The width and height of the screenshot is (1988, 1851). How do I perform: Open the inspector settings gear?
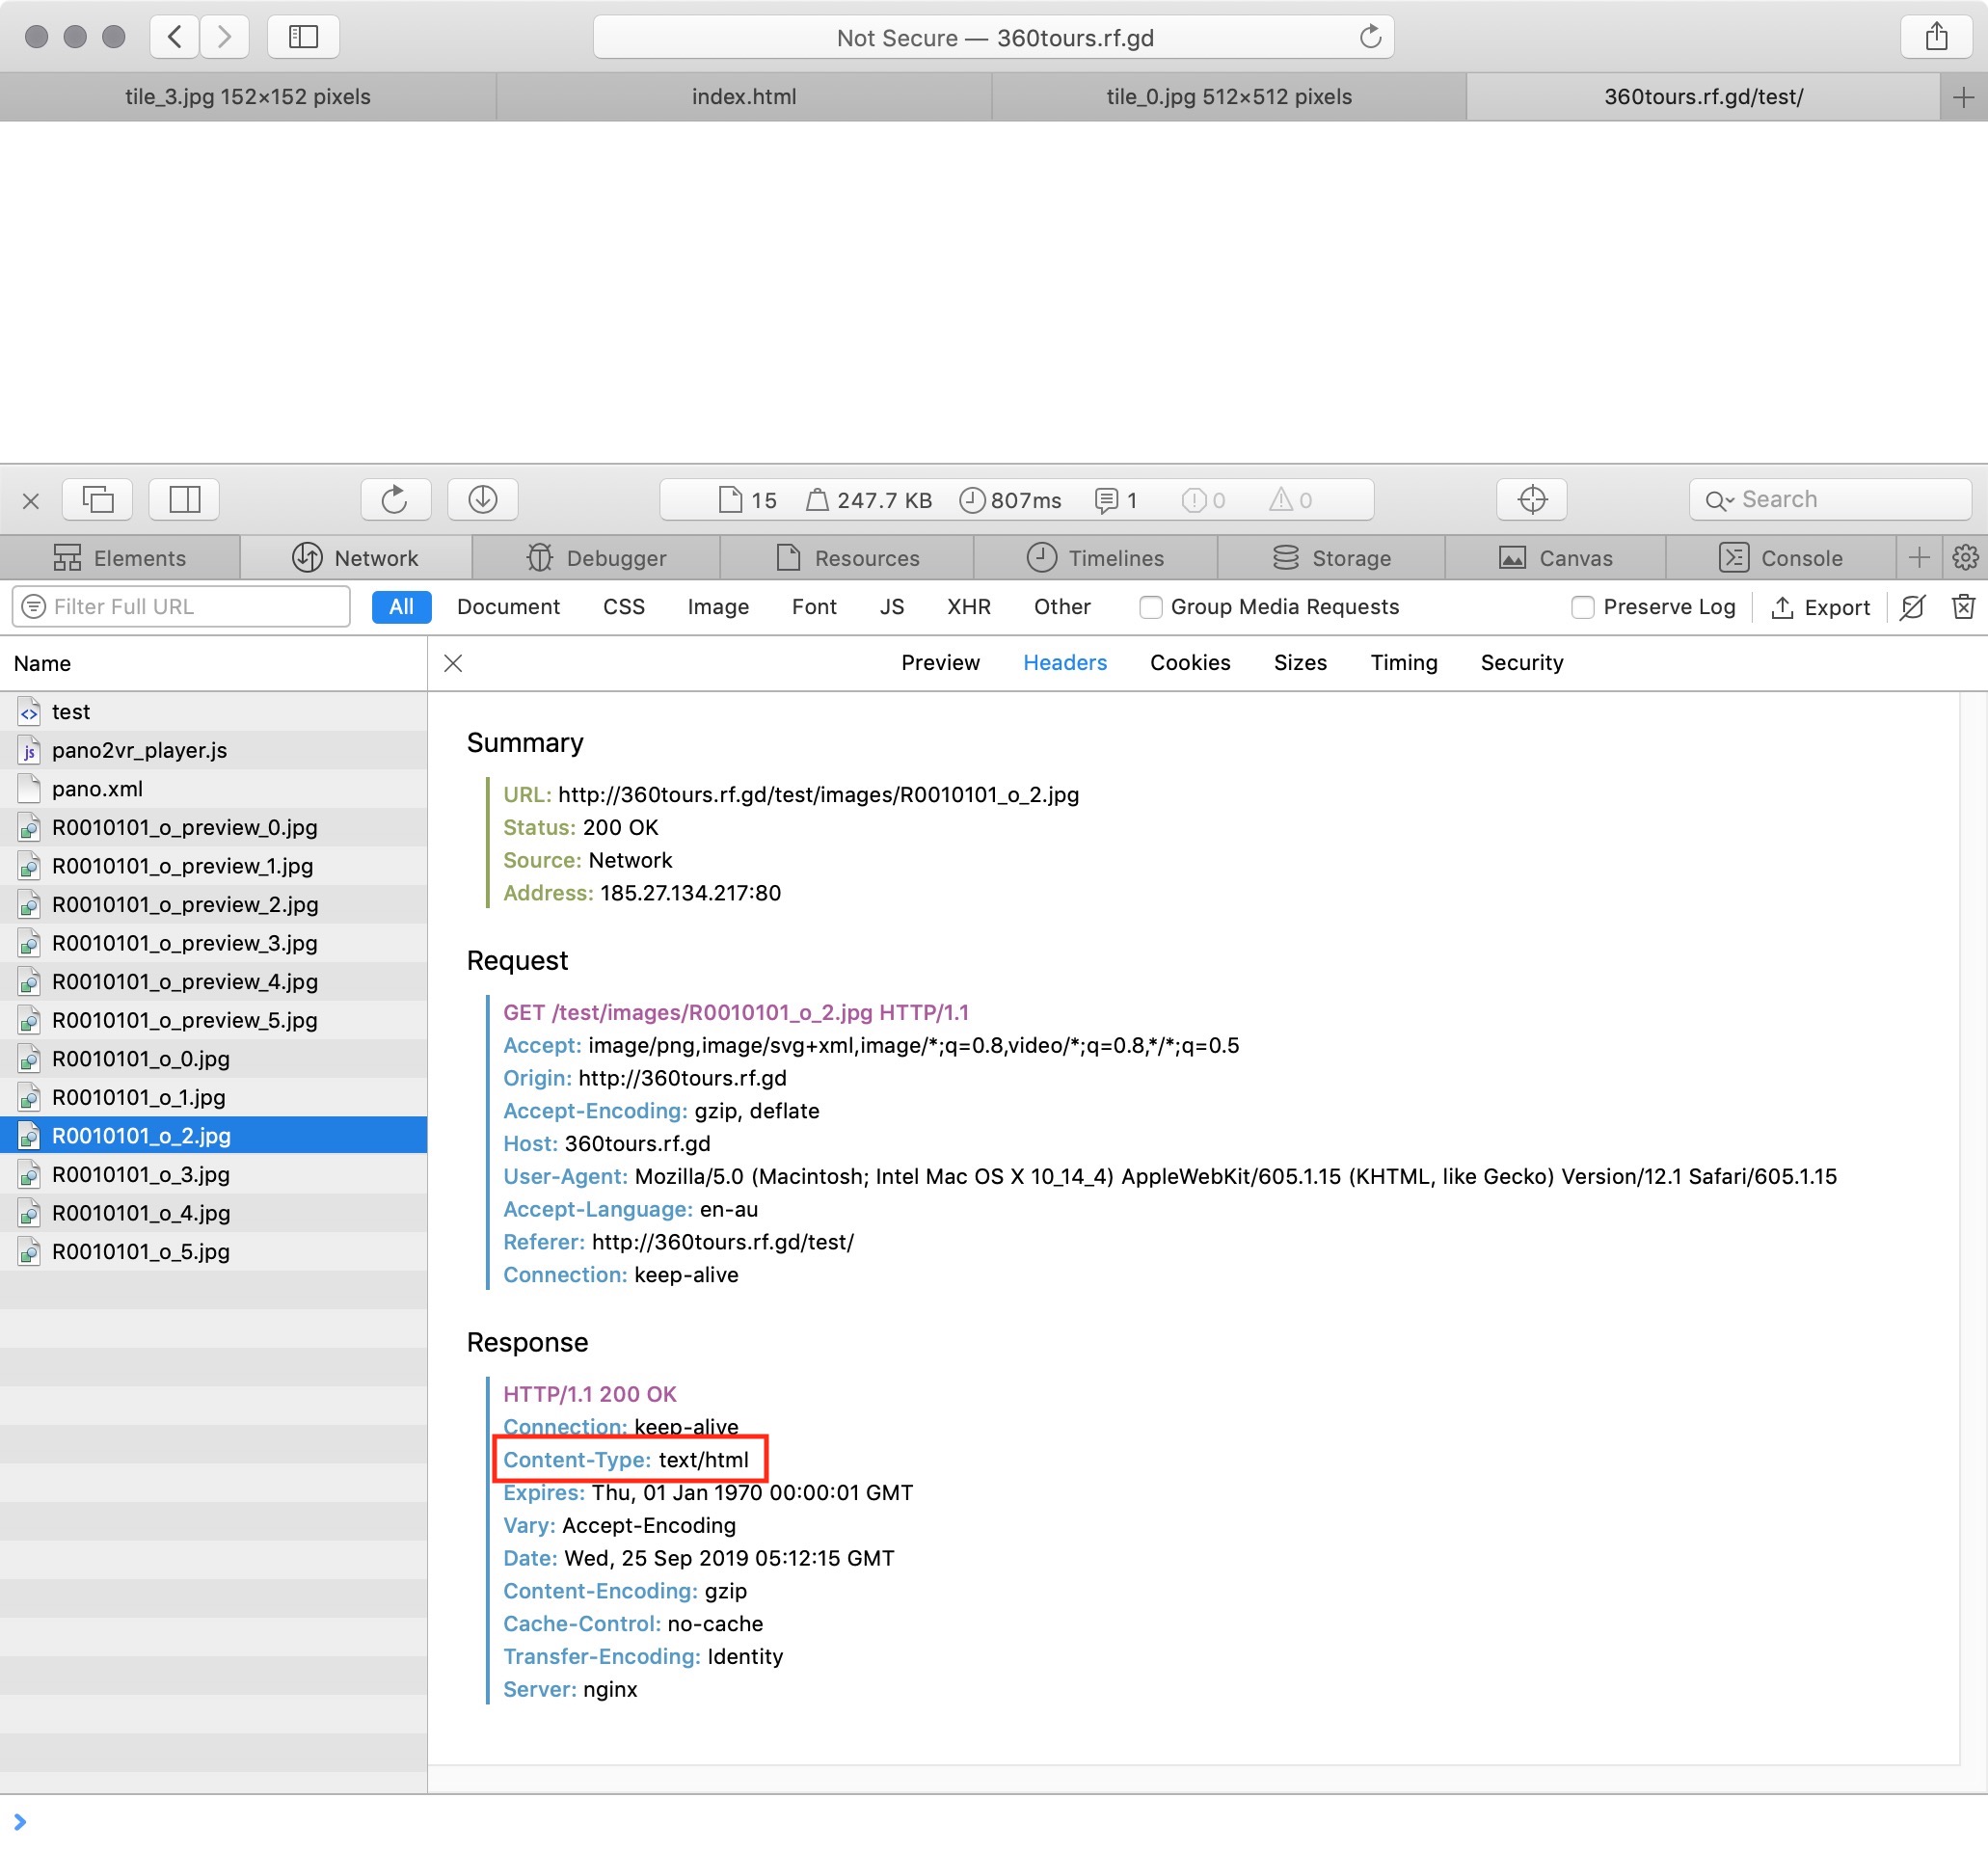point(1965,557)
